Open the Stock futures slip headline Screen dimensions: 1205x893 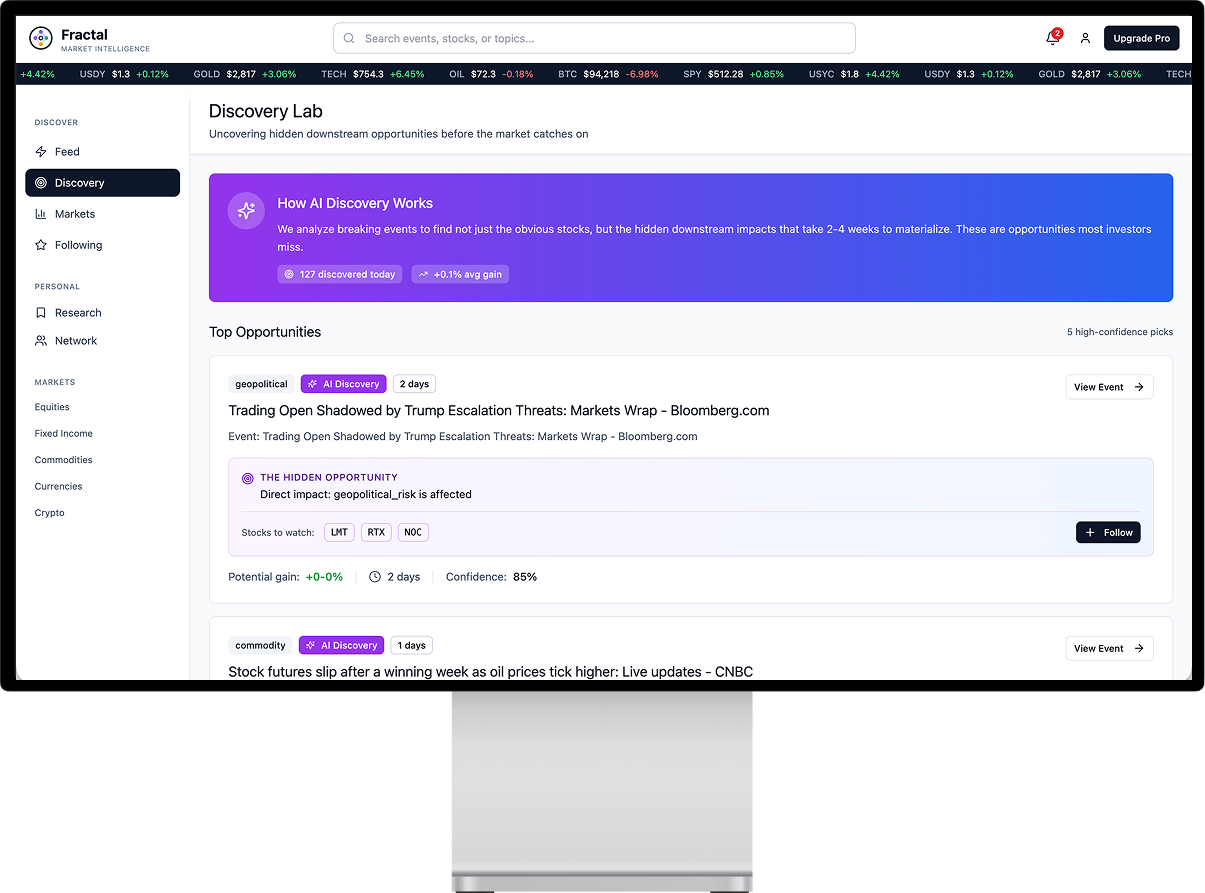(x=491, y=672)
